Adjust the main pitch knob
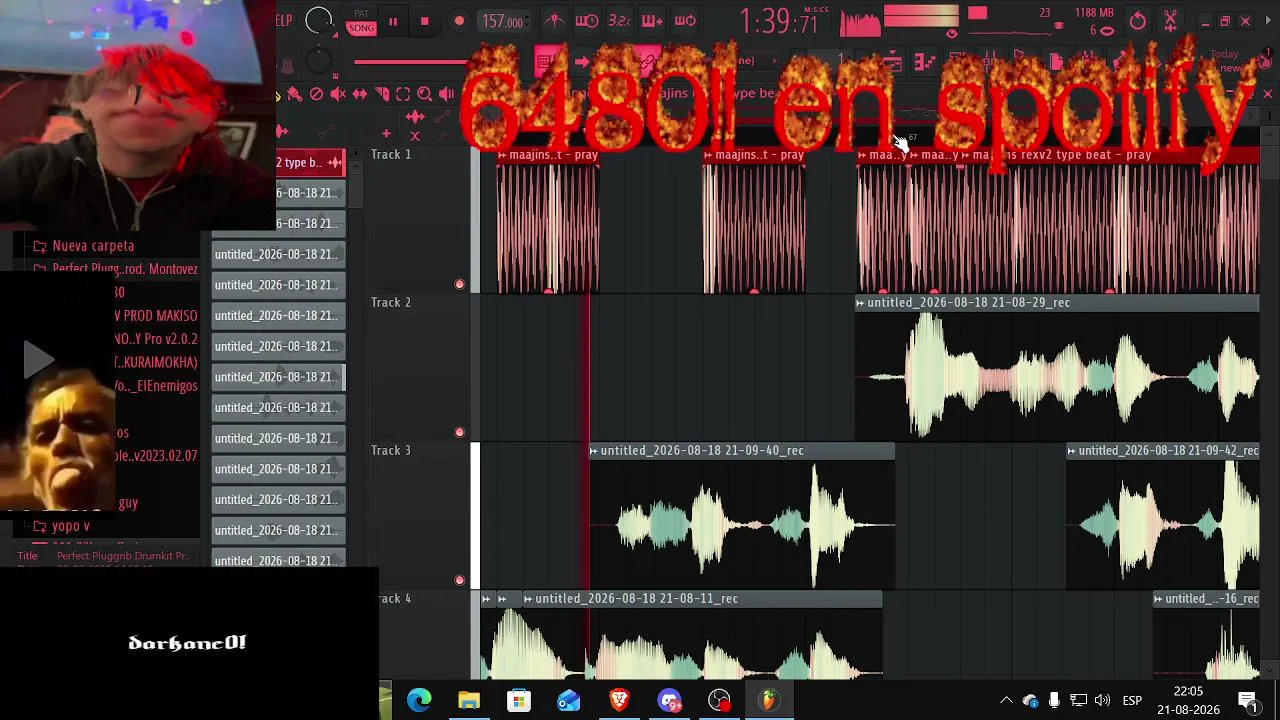1280x720 pixels. (319, 62)
